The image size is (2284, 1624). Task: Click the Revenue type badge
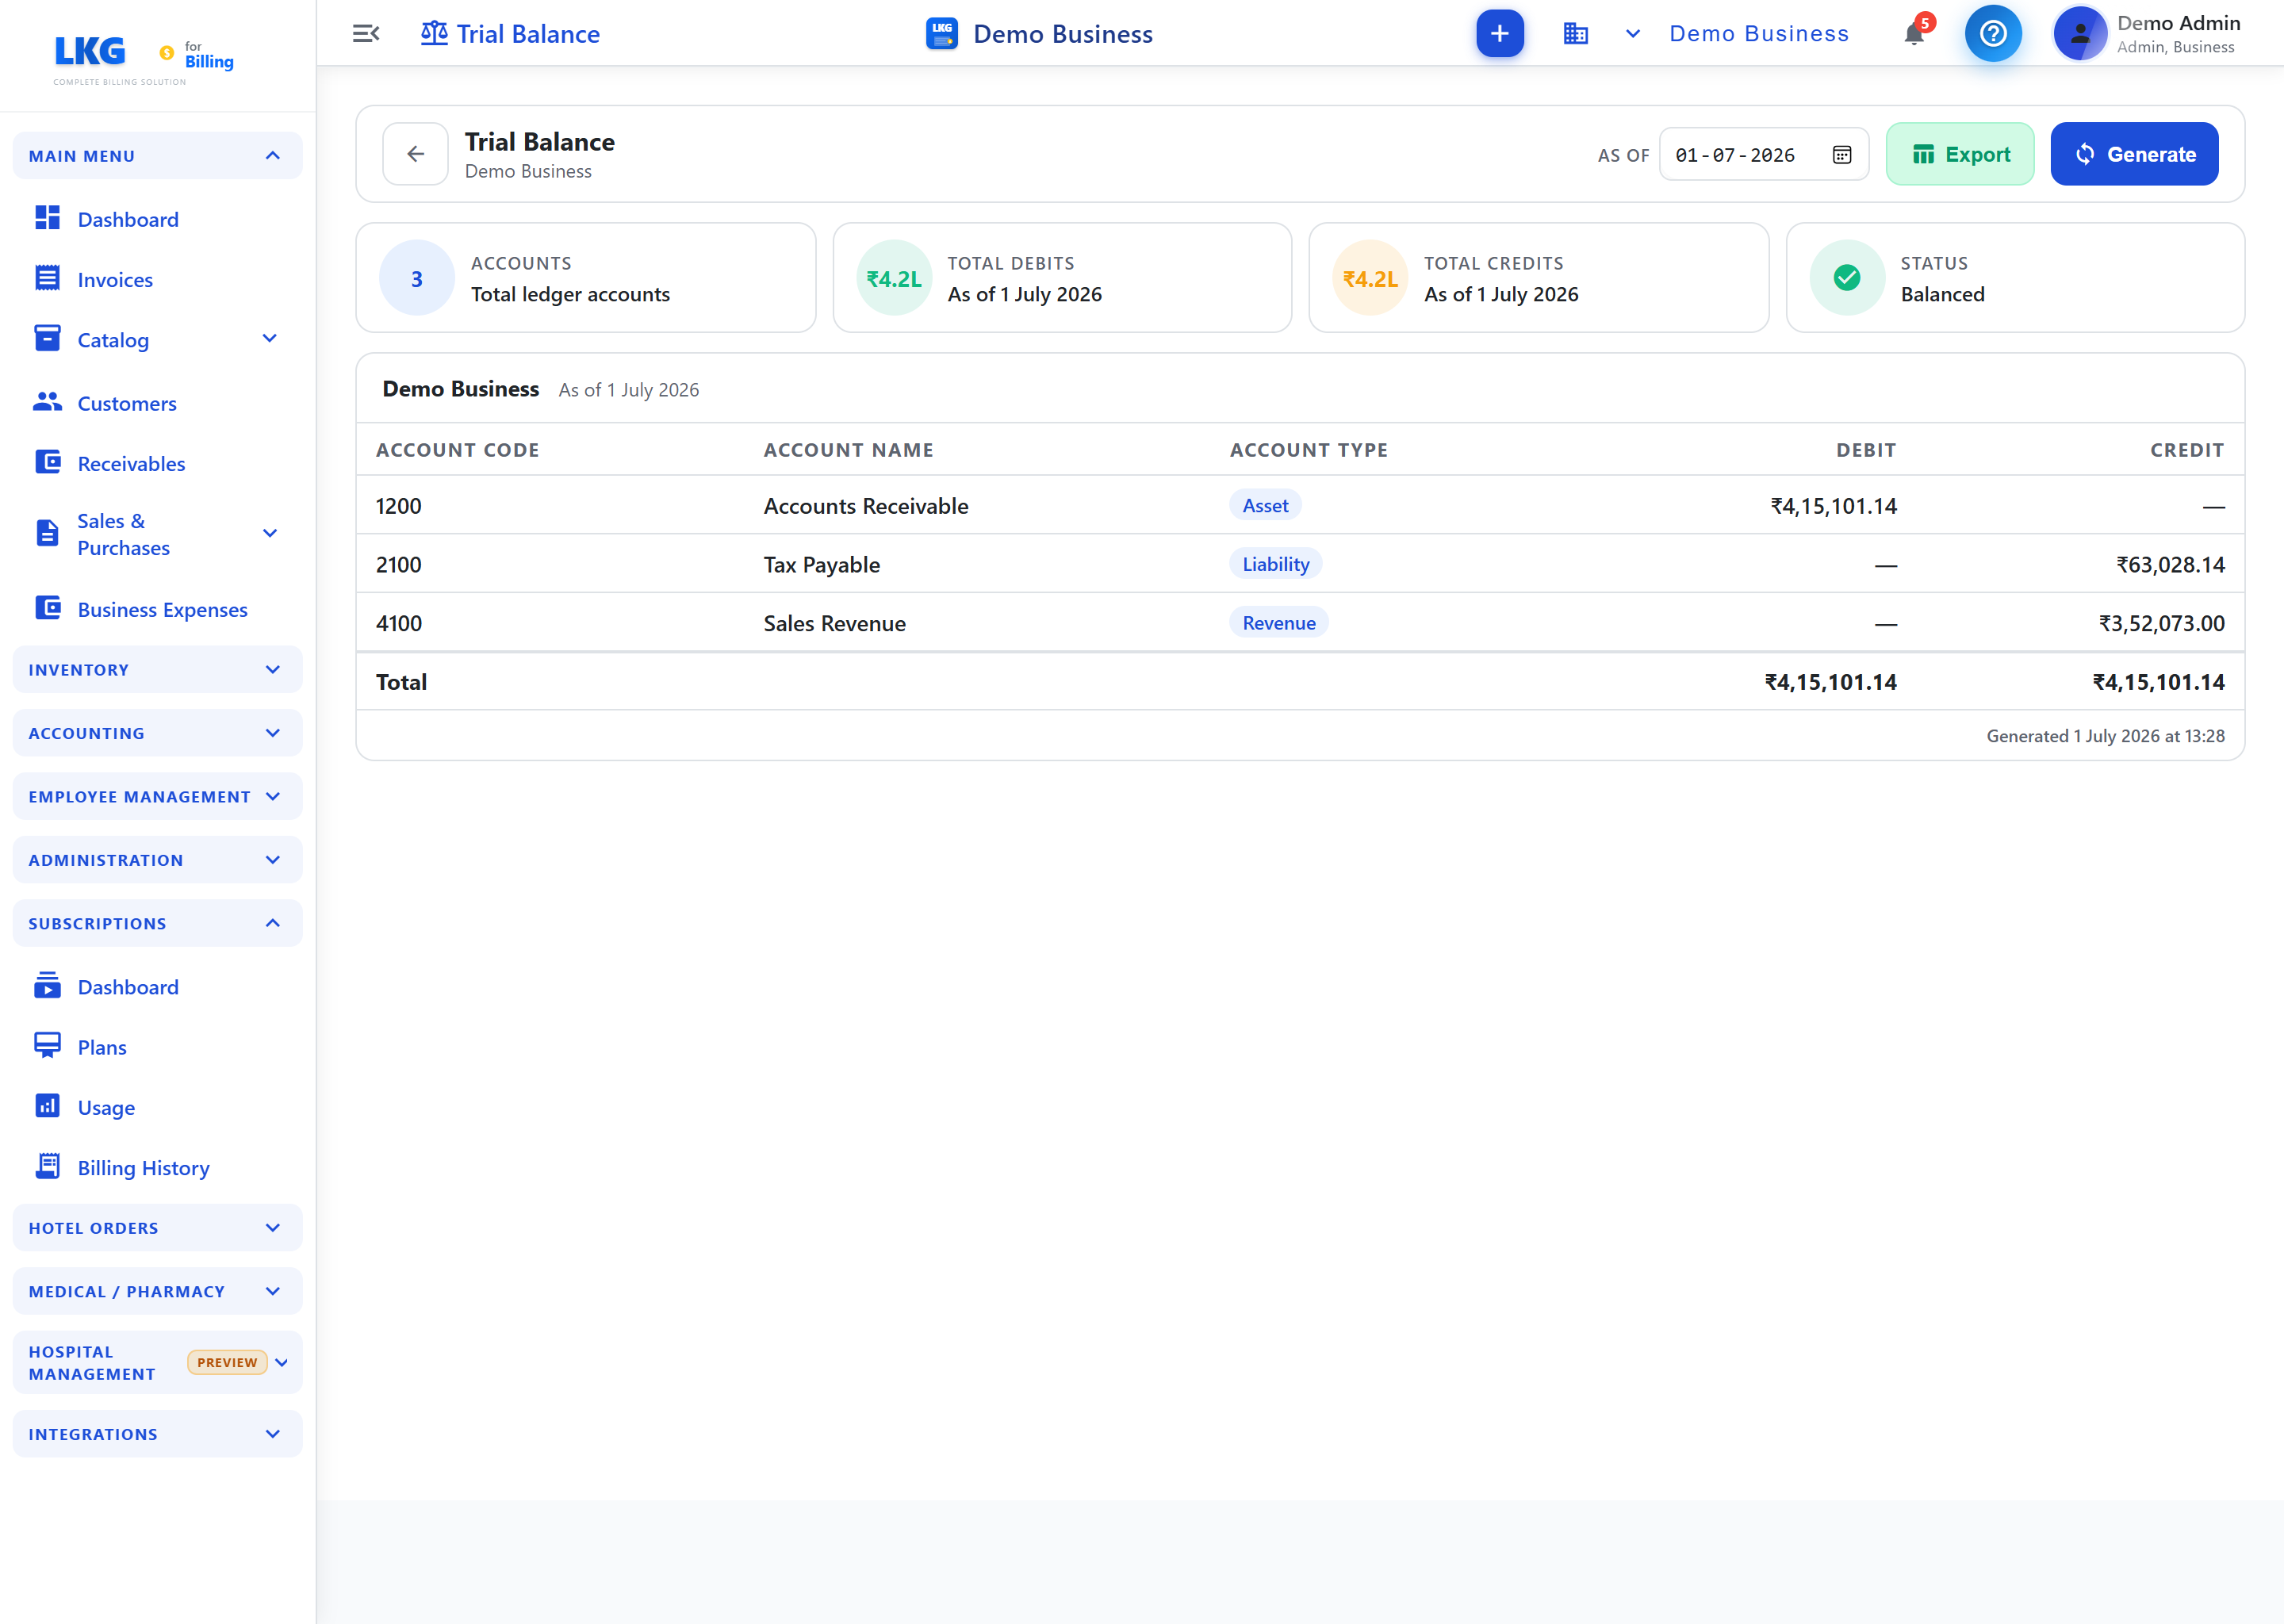1278,623
